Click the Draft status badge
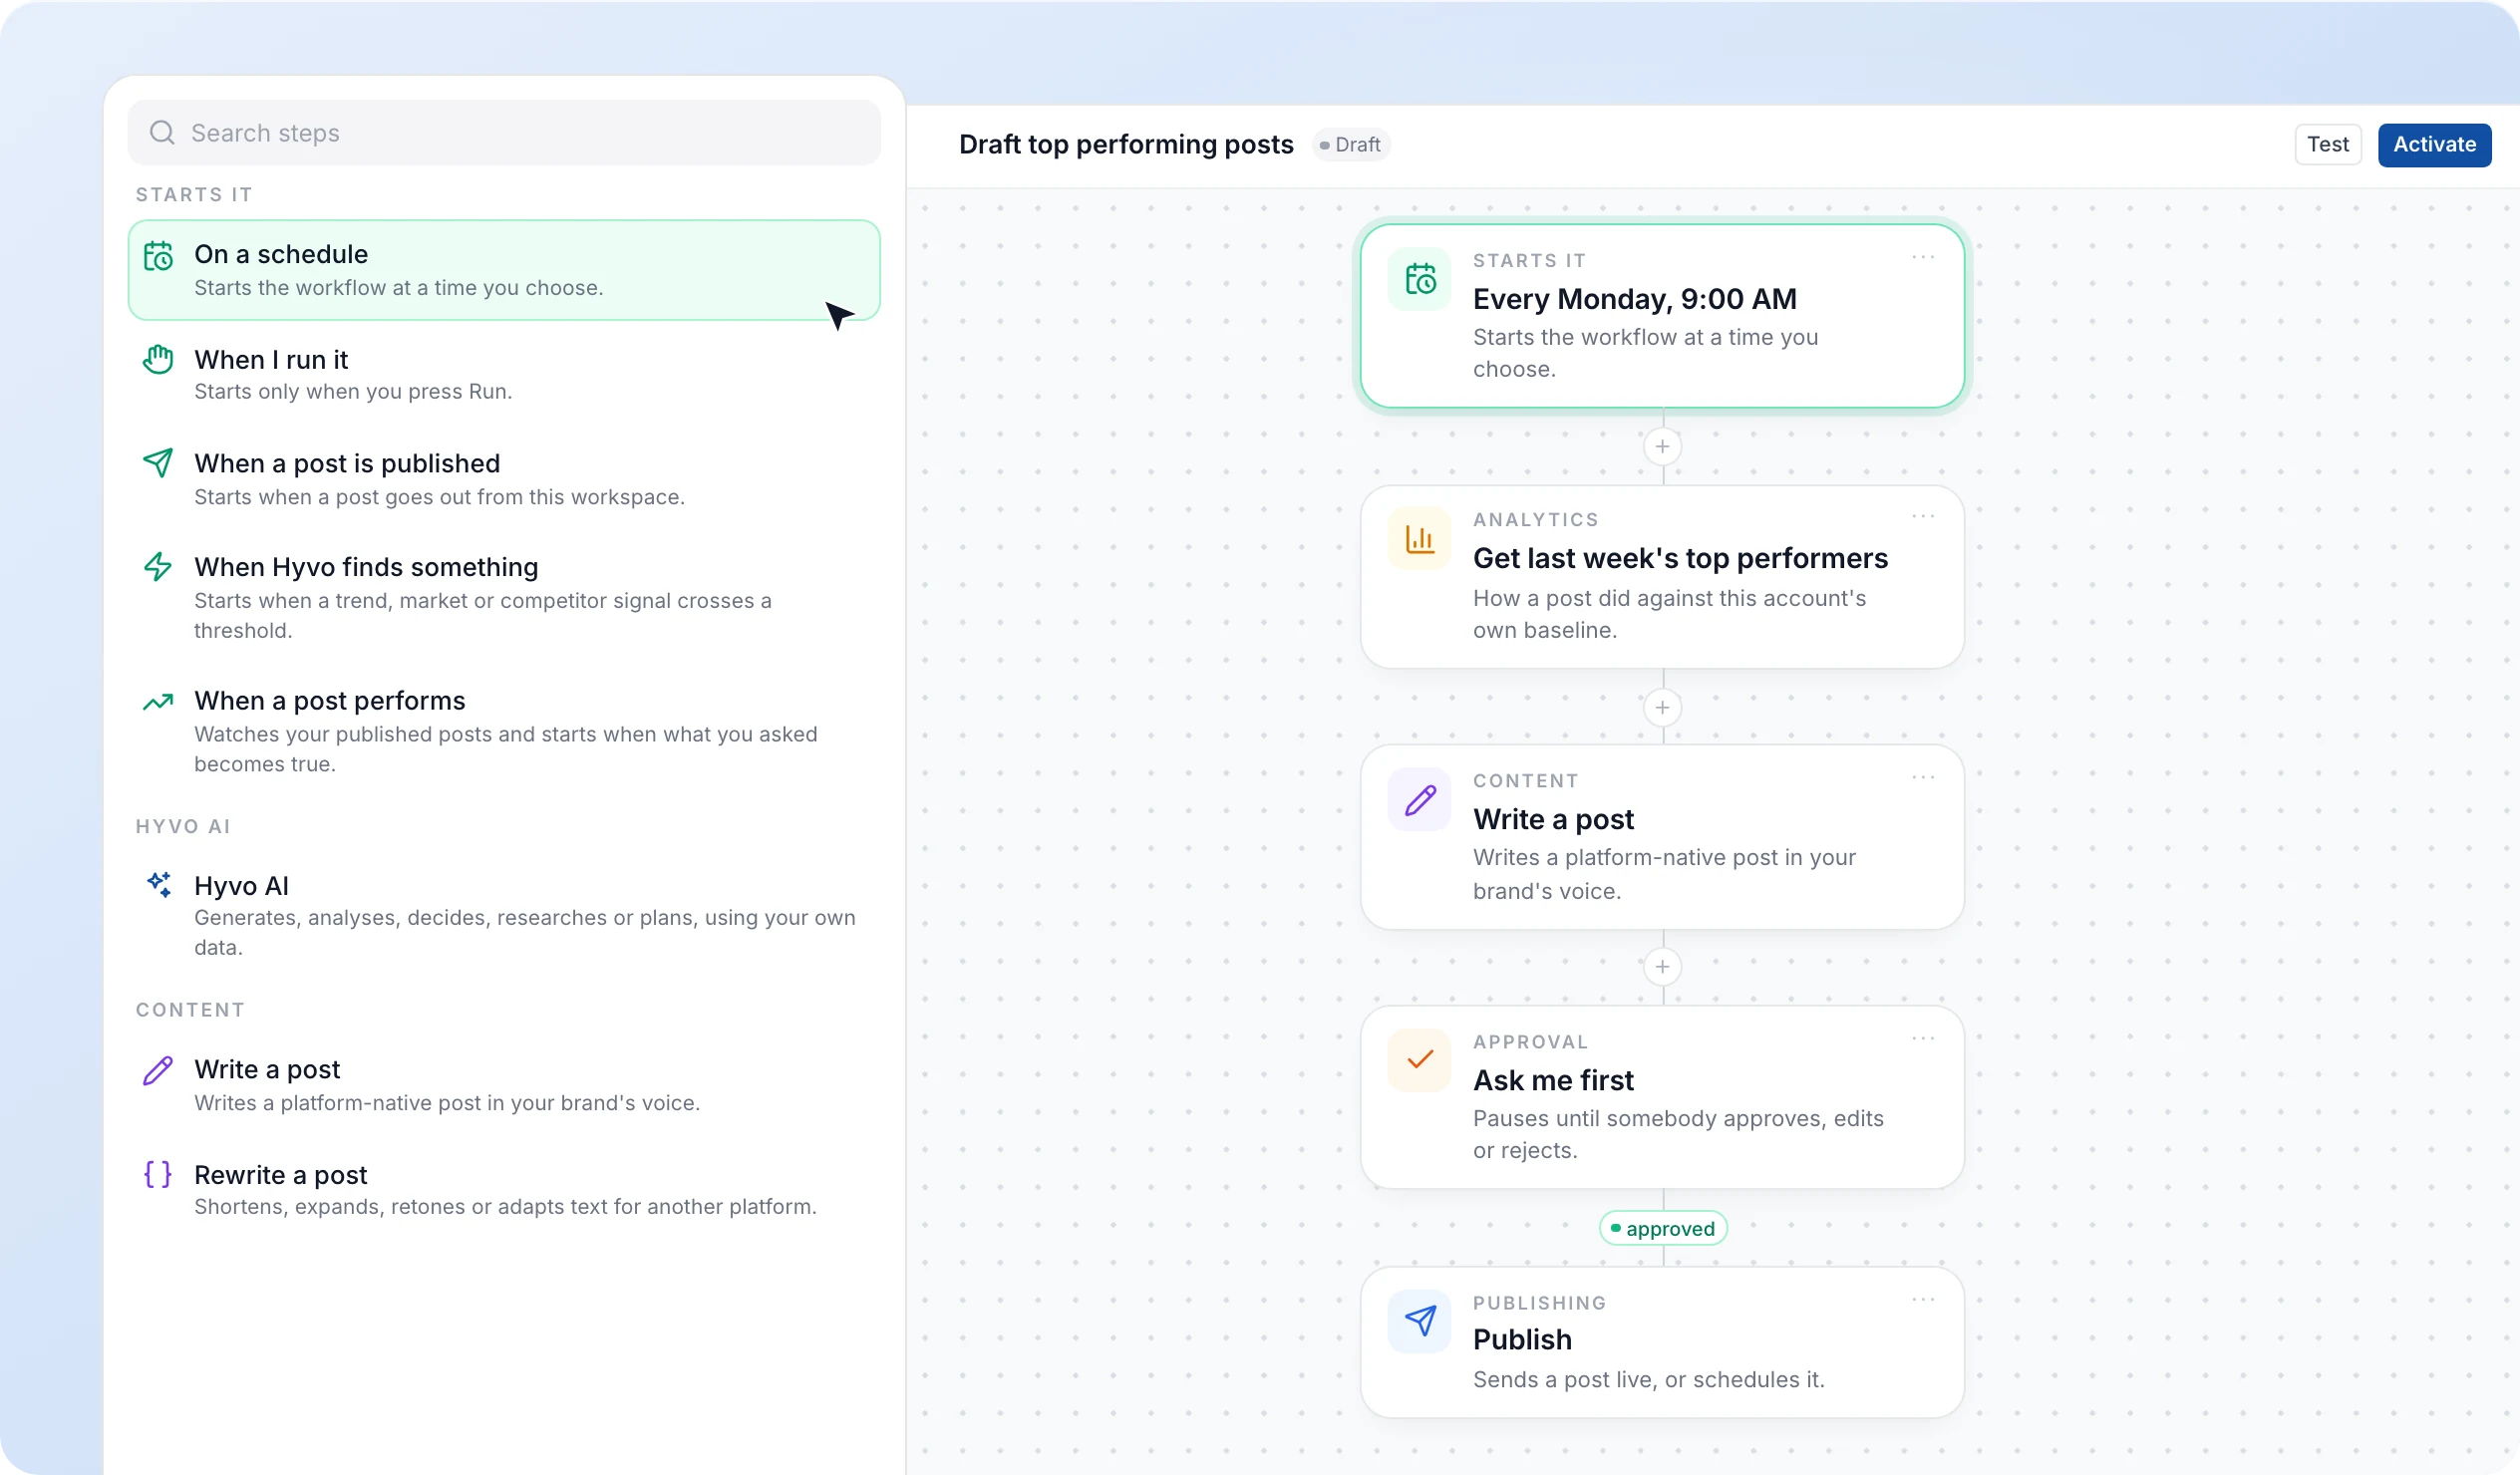Viewport: 2520px width, 1475px height. pyautogui.click(x=1350, y=145)
